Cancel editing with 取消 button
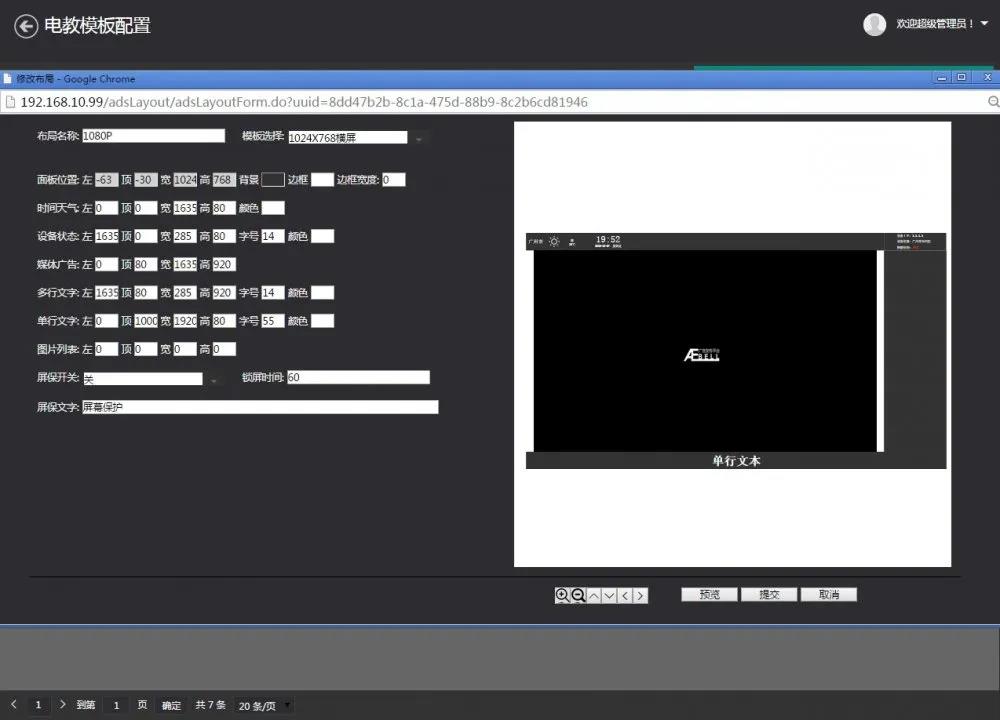Viewport: 1000px width, 720px height. coord(828,594)
